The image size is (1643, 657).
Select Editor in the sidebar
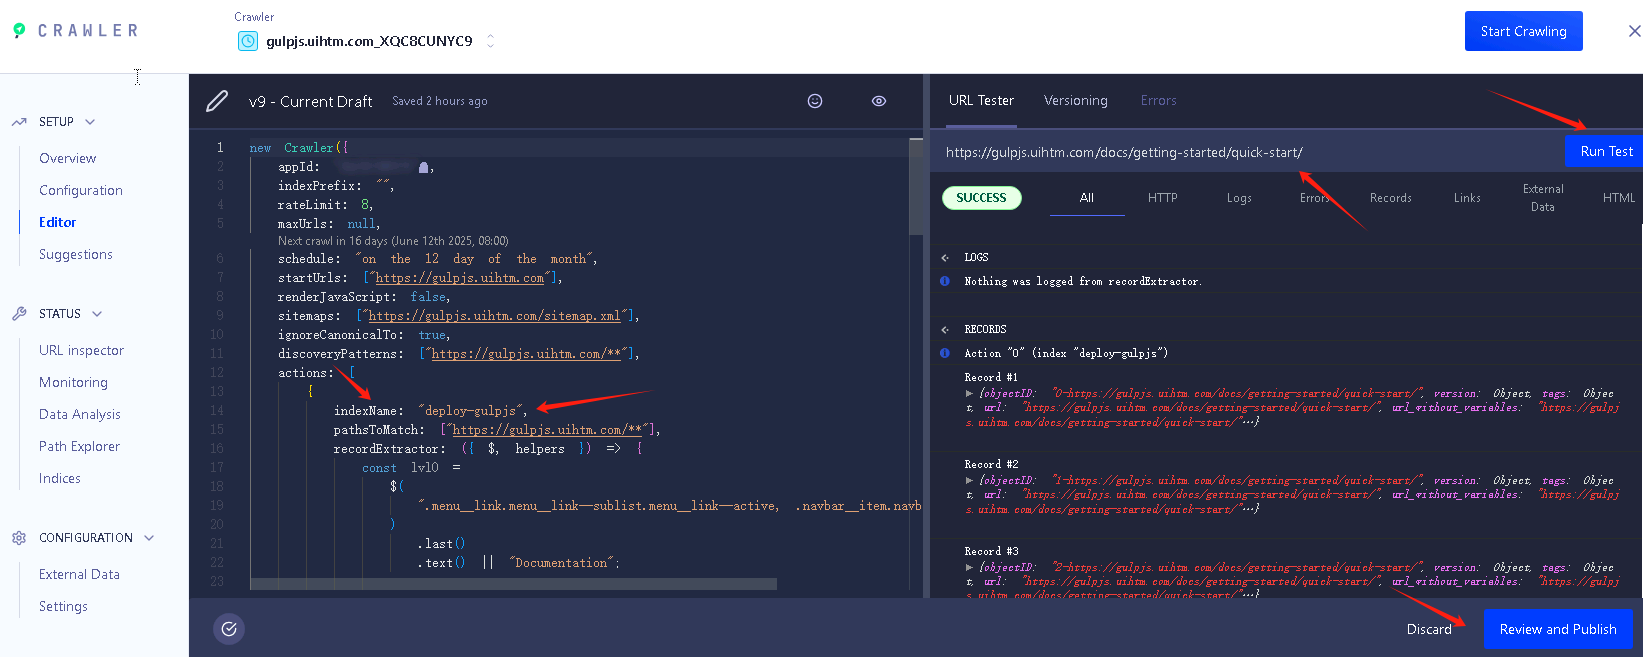click(x=58, y=222)
